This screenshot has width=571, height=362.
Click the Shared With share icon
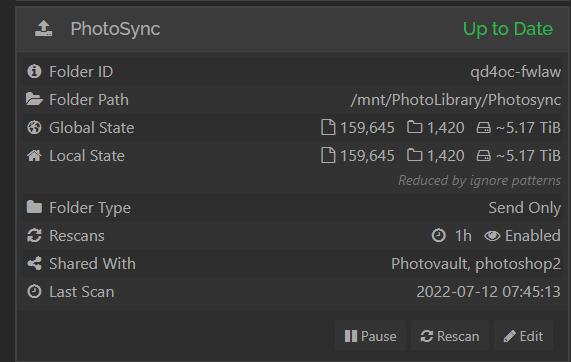35,263
